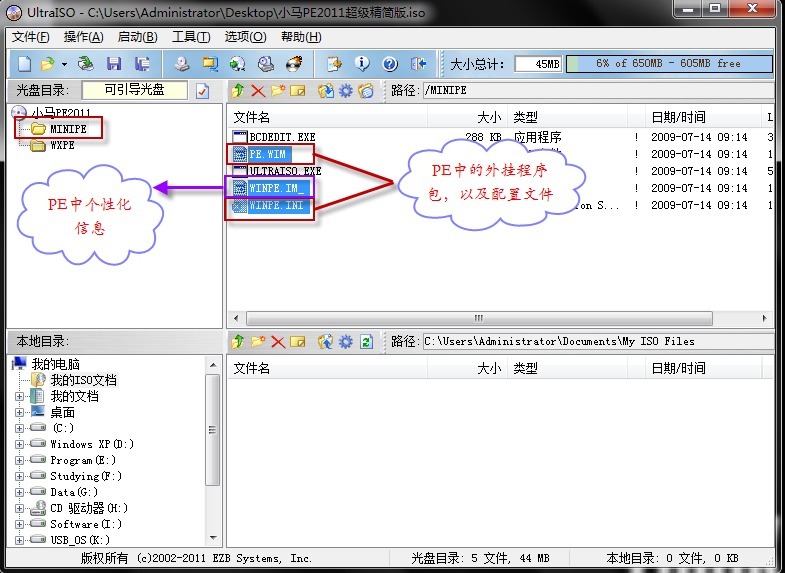Image resolution: width=785 pixels, height=573 pixels.
Task: Sort disc files by 文件名 column header
Action: point(328,118)
